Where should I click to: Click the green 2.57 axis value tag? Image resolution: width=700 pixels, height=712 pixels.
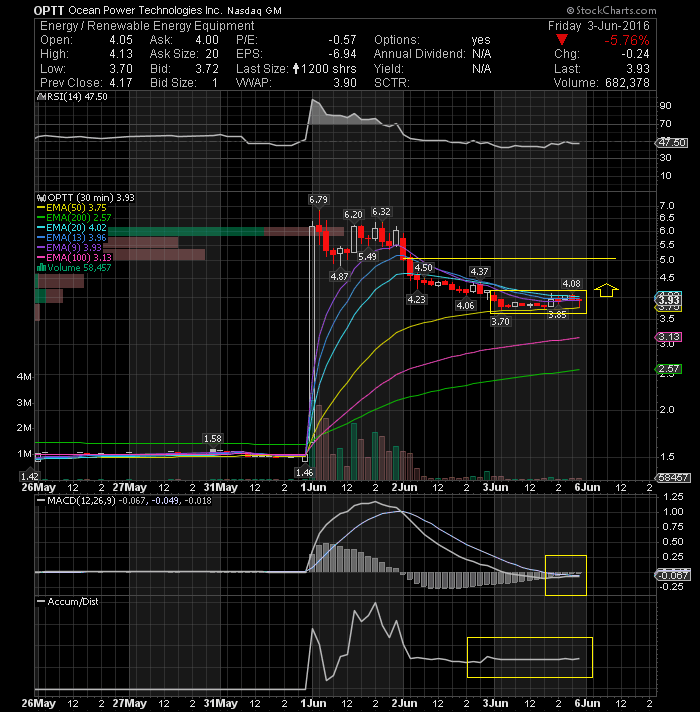[x=669, y=369]
